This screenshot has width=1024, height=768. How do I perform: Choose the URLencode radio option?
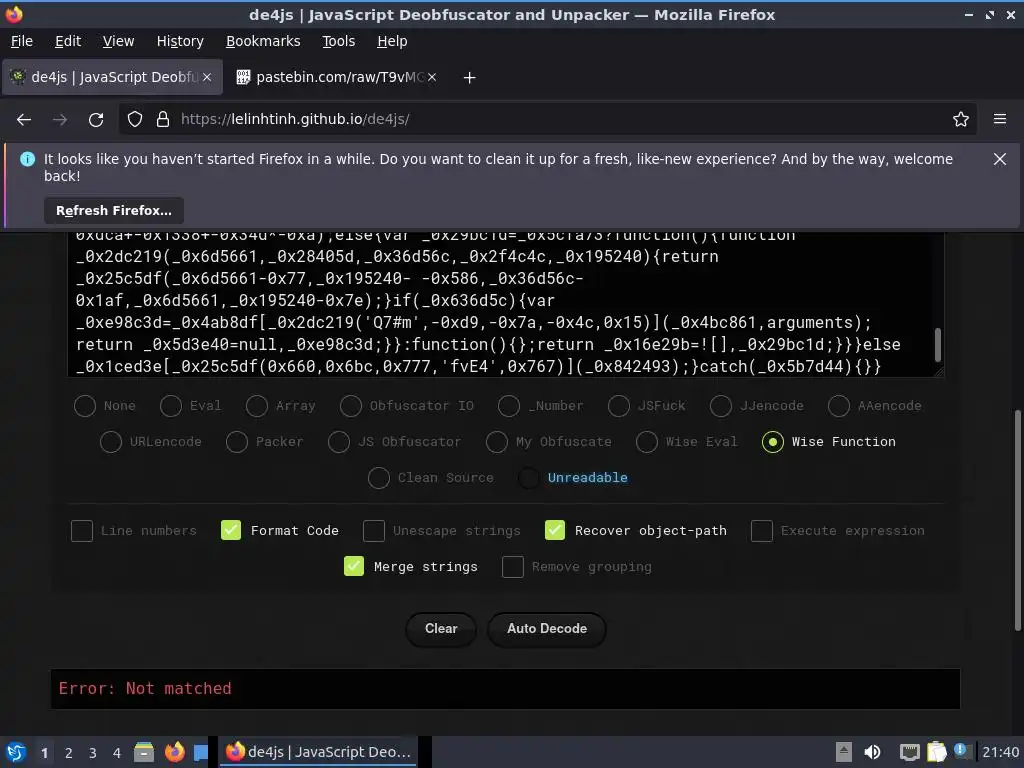(x=111, y=441)
